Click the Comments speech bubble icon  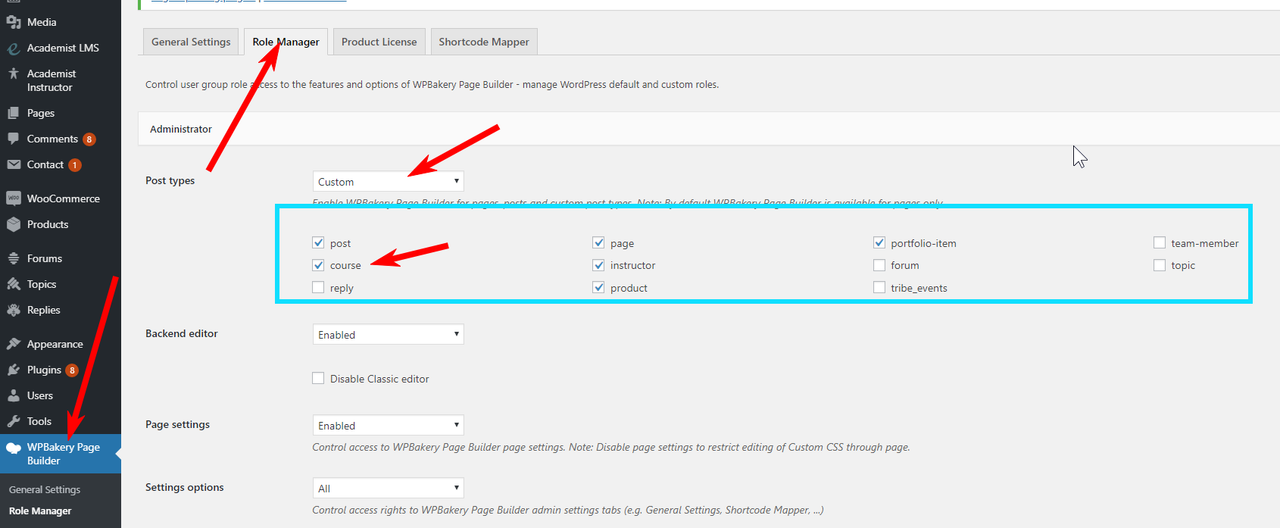pyautogui.click(x=13, y=139)
